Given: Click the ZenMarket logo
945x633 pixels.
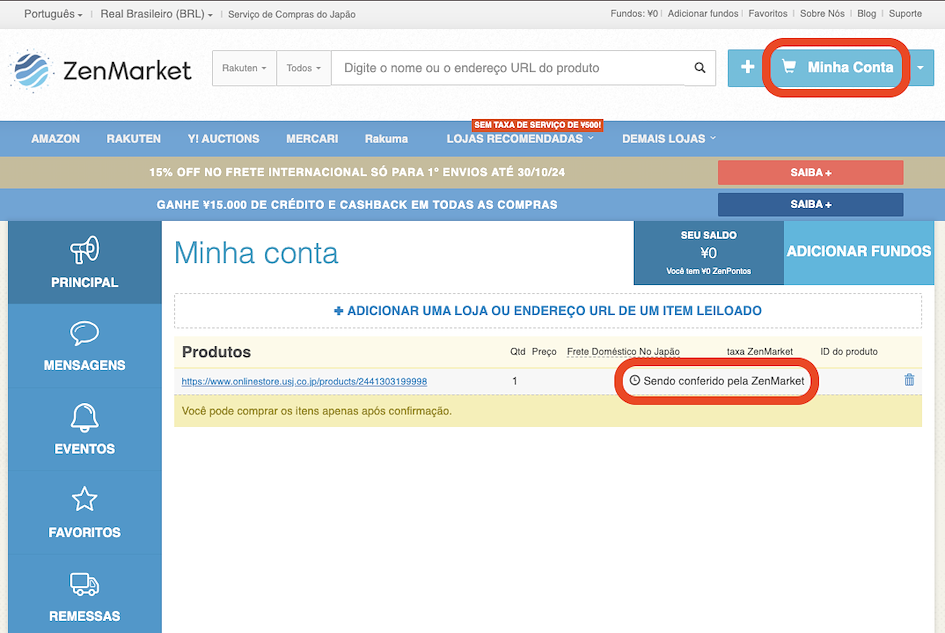Looking at the screenshot, I should (x=101, y=70).
